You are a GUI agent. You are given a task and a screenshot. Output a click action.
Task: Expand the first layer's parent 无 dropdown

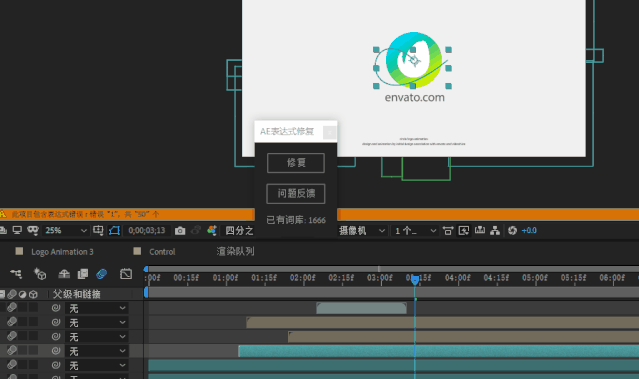(97, 308)
